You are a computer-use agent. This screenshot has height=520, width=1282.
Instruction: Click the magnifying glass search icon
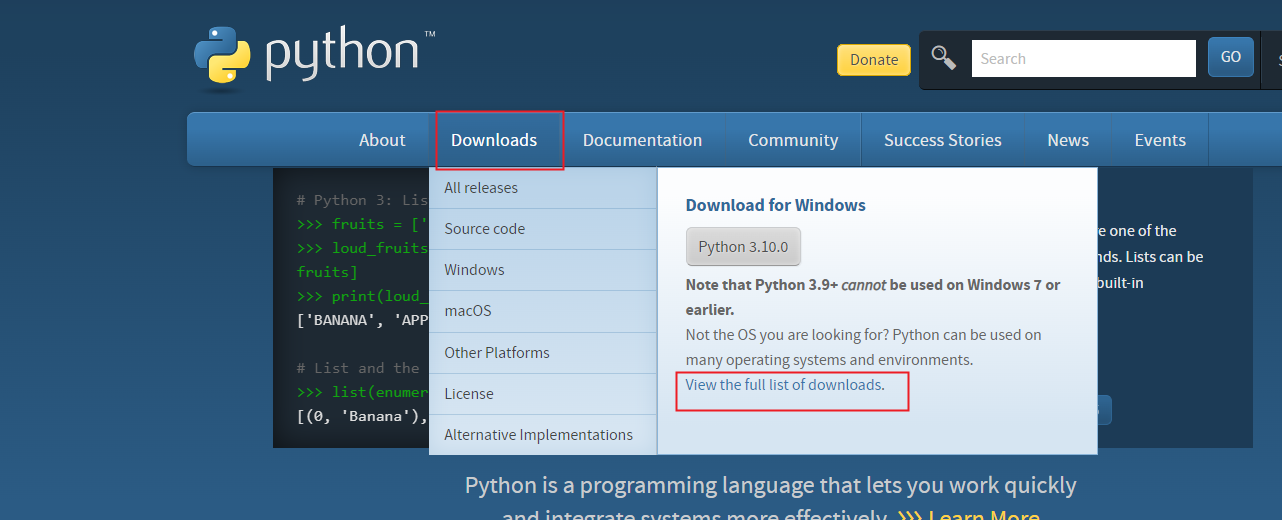[x=943, y=57]
